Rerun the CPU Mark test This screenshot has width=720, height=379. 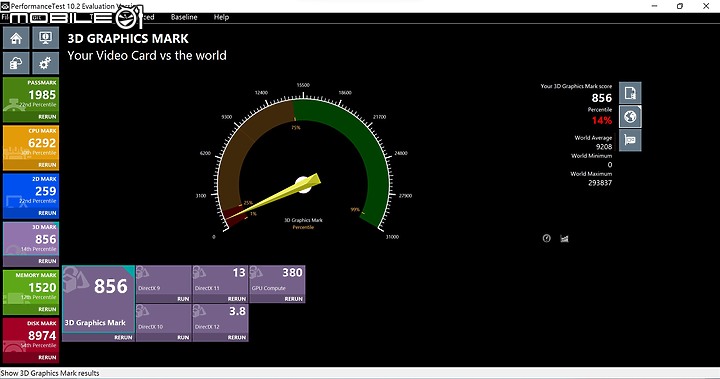(47, 165)
